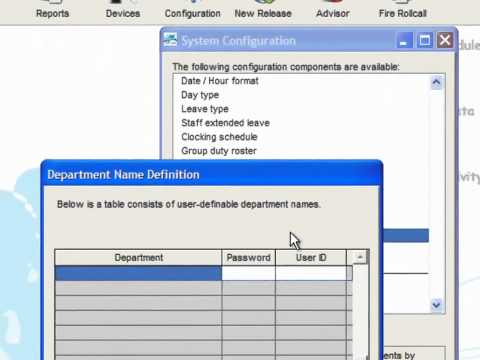Select 'Date / Hour format' component

click(220, 81)
